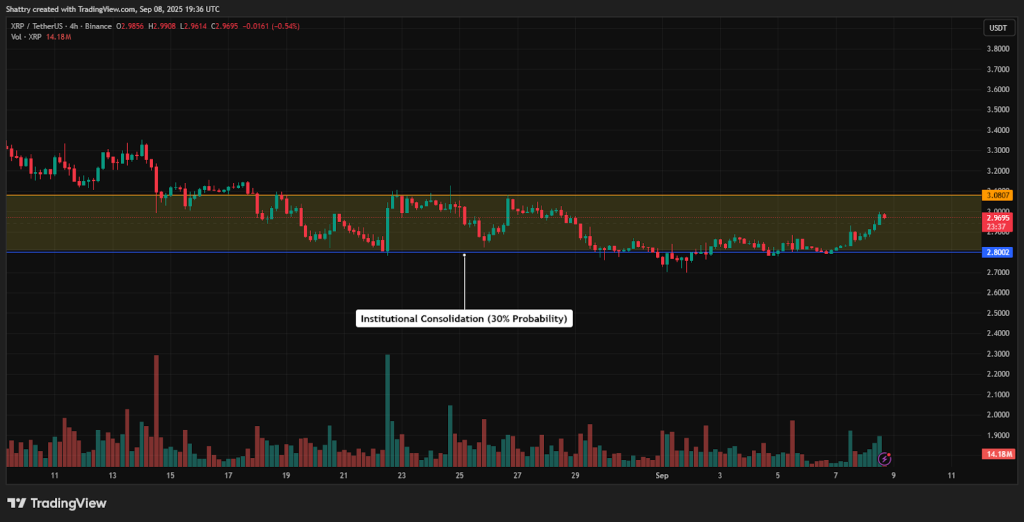Open the USDT currency selector

tap(996, 28)
